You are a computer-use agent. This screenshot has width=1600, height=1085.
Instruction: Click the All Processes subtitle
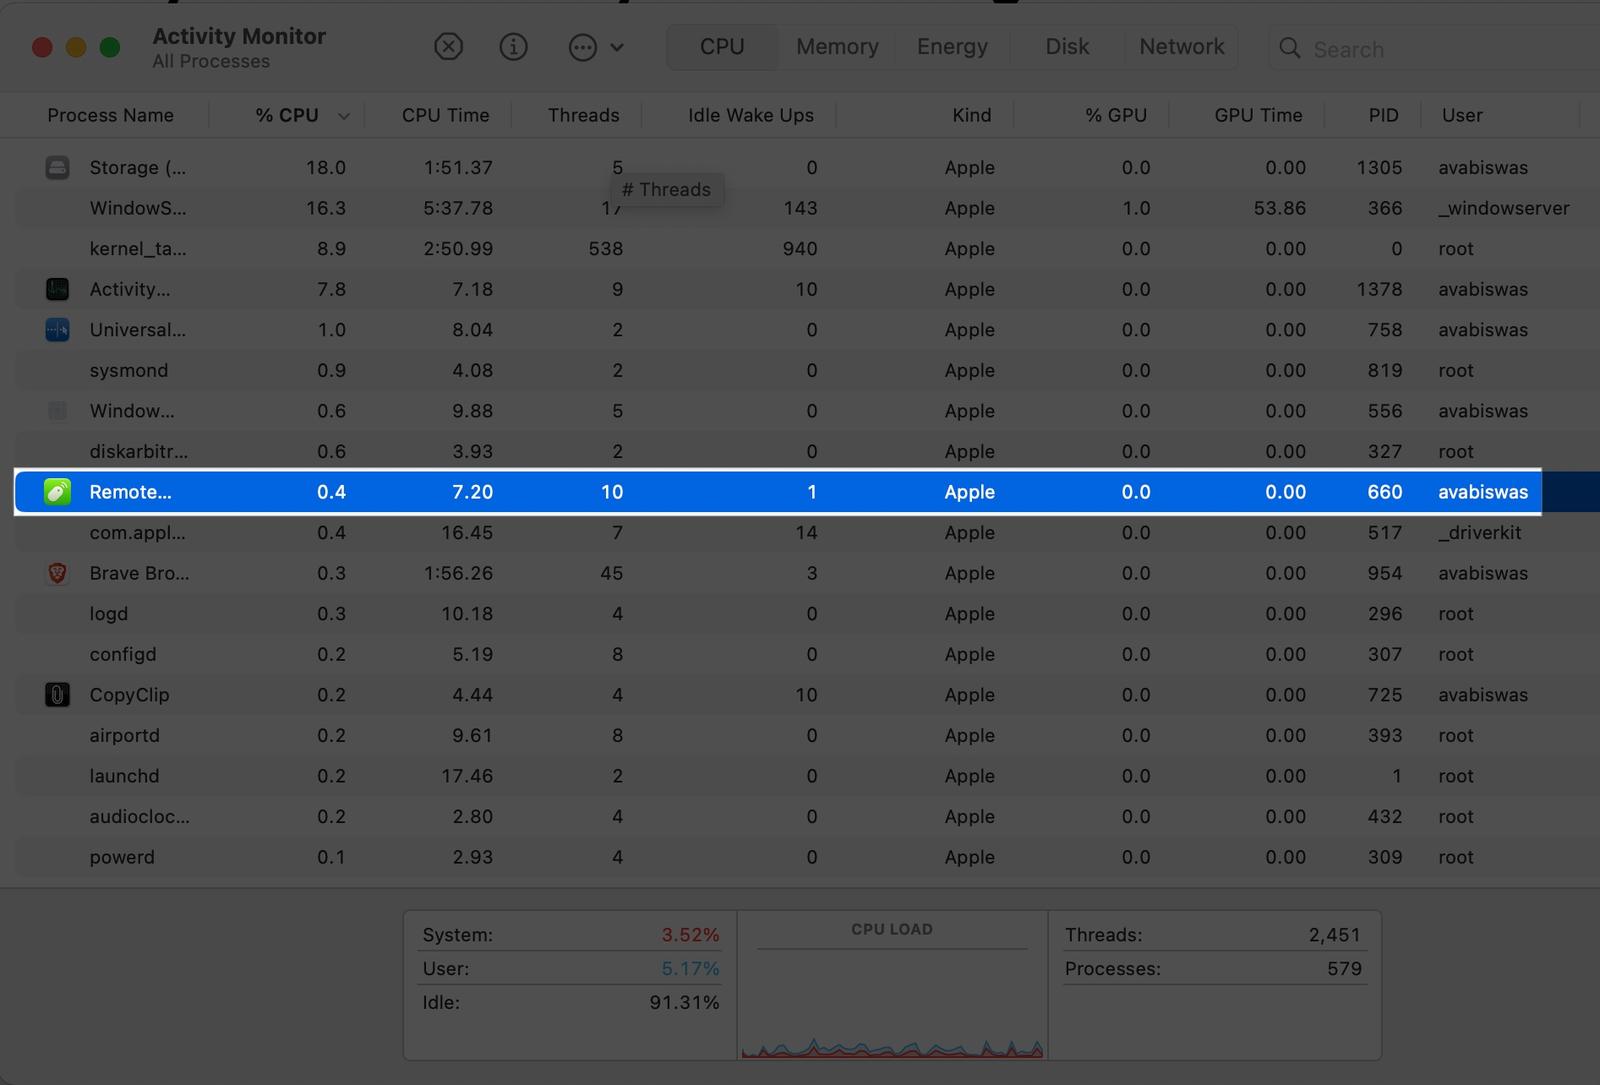(x=211, y=61)
